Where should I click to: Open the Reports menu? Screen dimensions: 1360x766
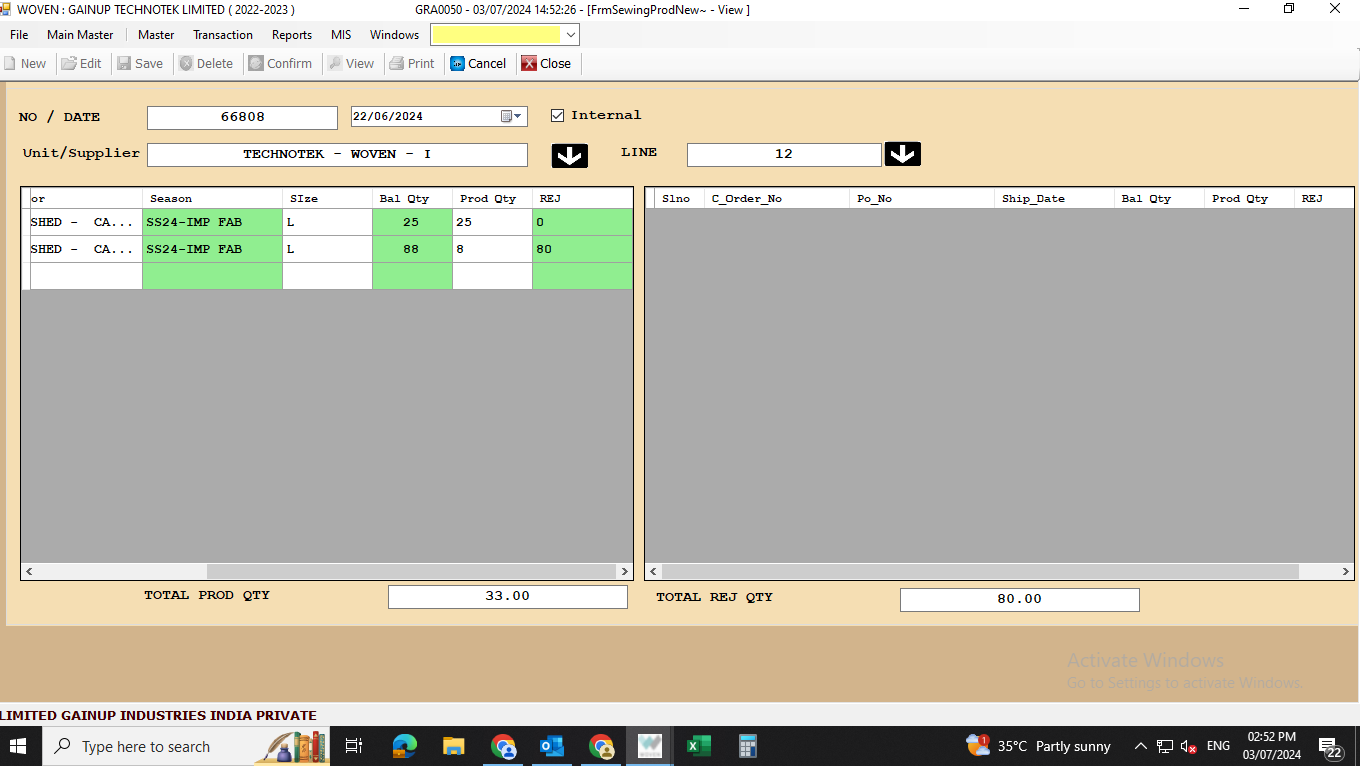coord(292,35)
